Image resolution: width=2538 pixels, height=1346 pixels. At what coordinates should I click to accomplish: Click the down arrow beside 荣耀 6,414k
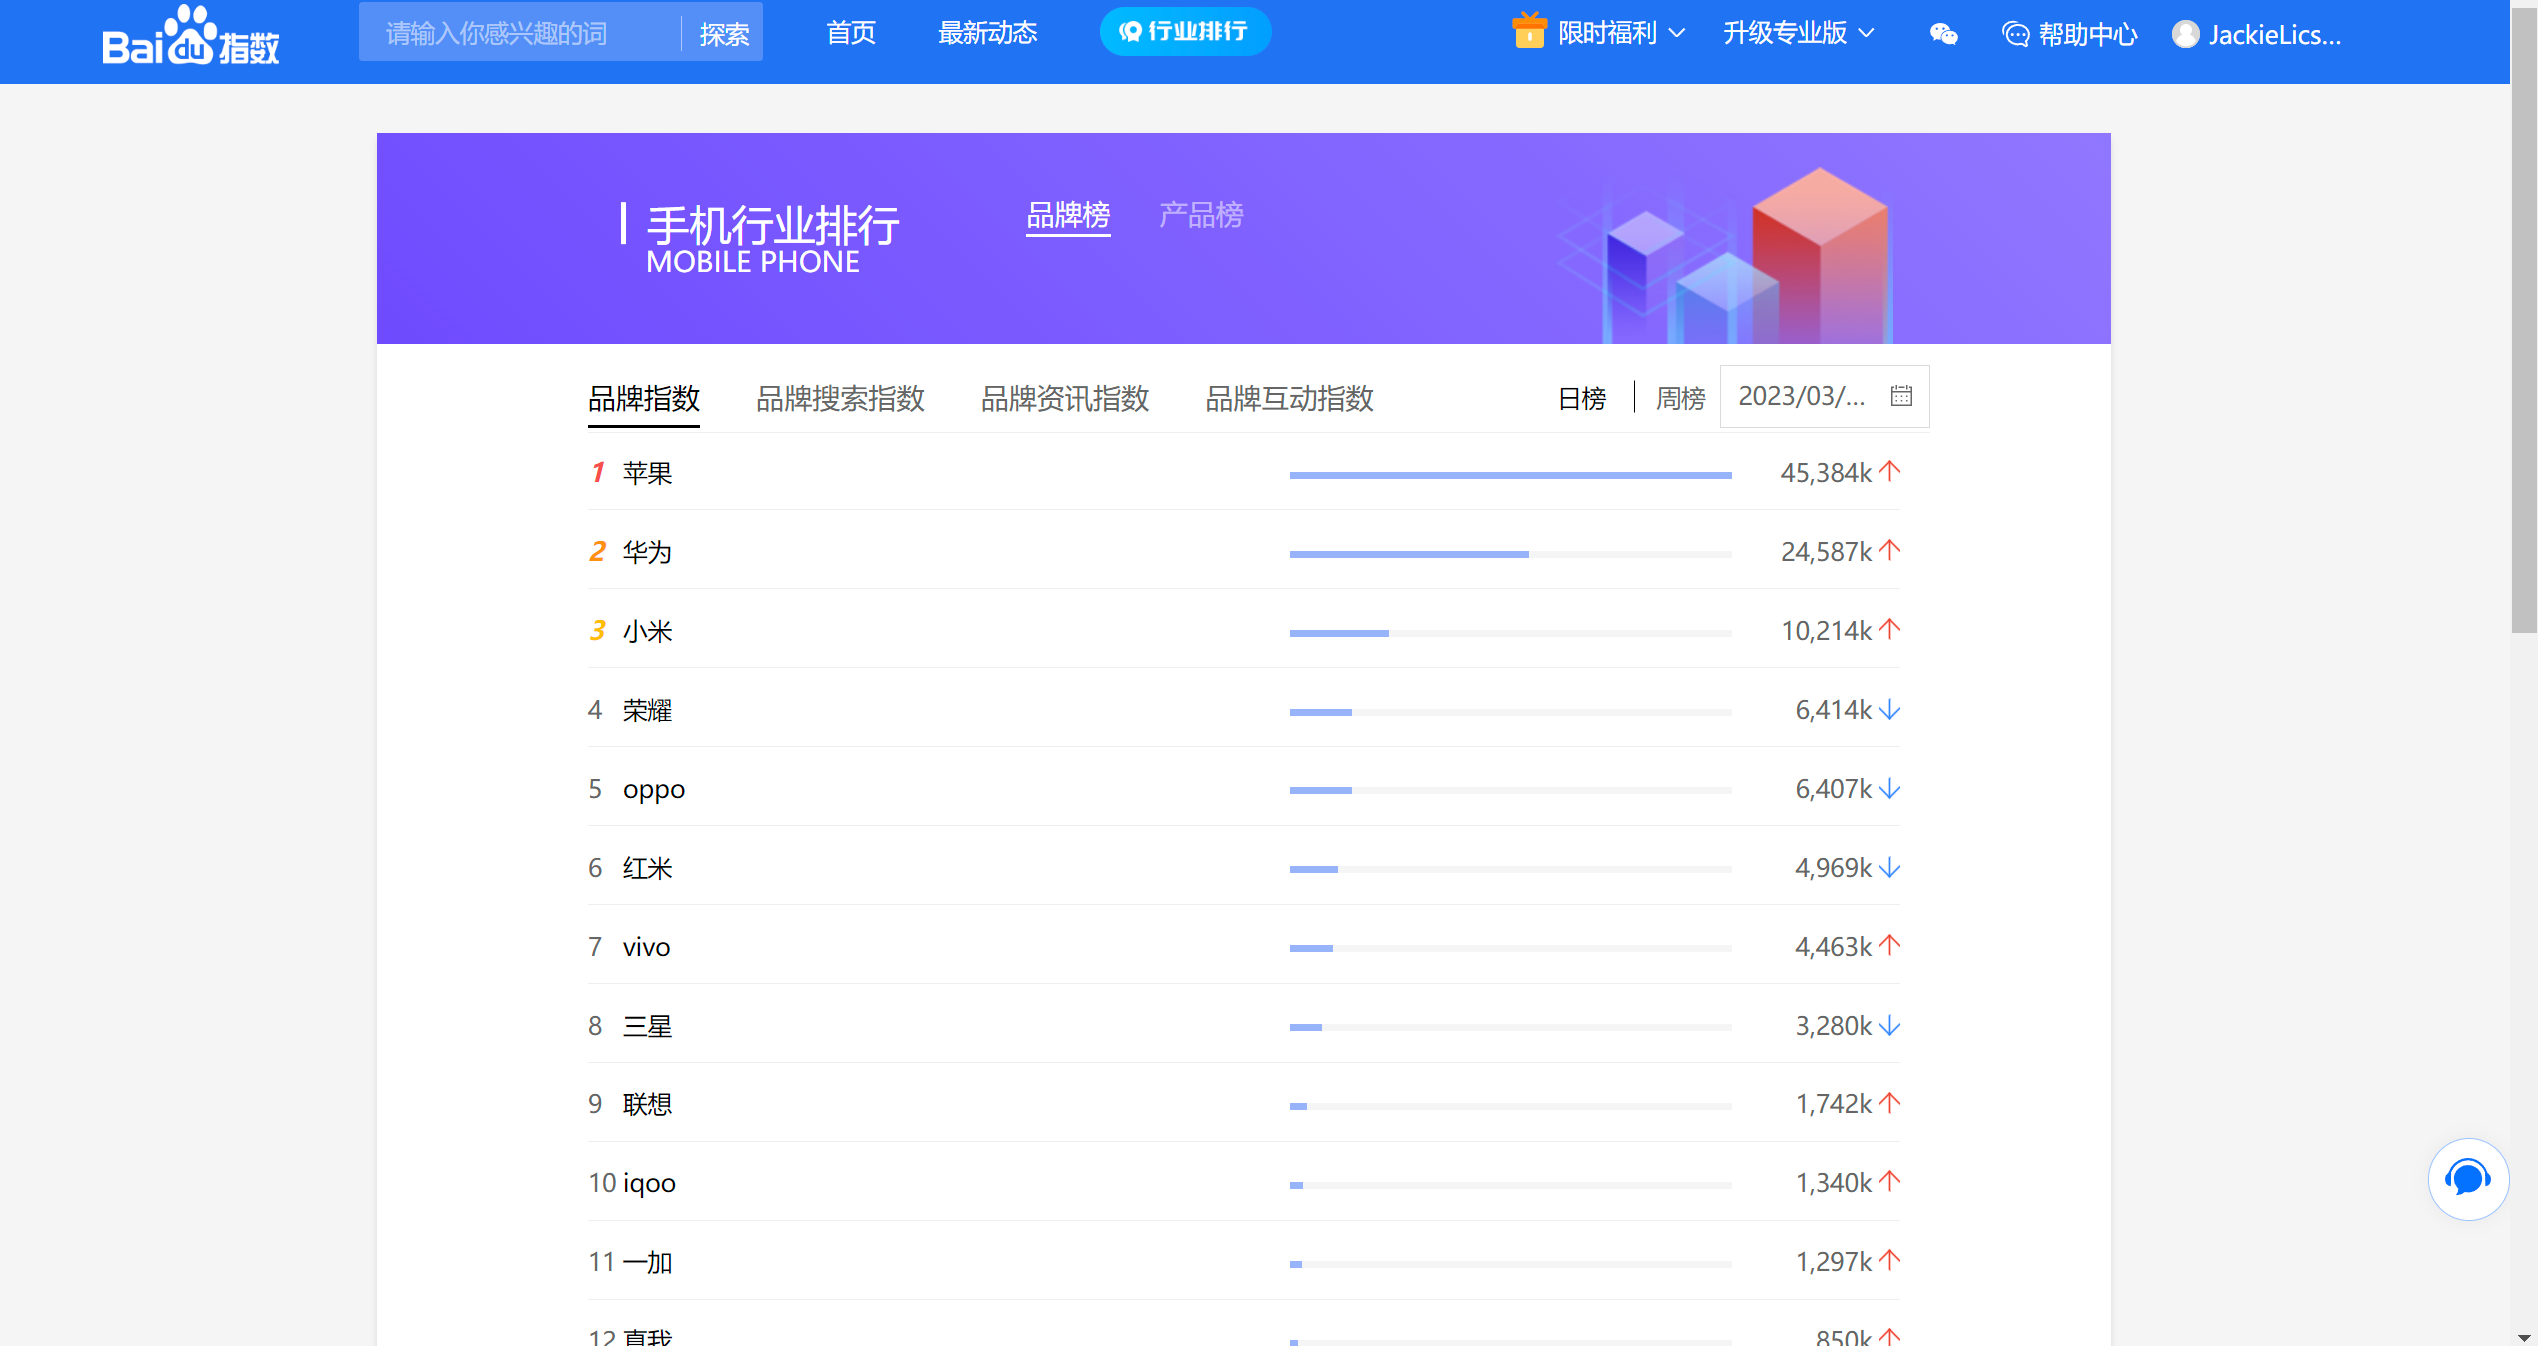[1889, 709]
